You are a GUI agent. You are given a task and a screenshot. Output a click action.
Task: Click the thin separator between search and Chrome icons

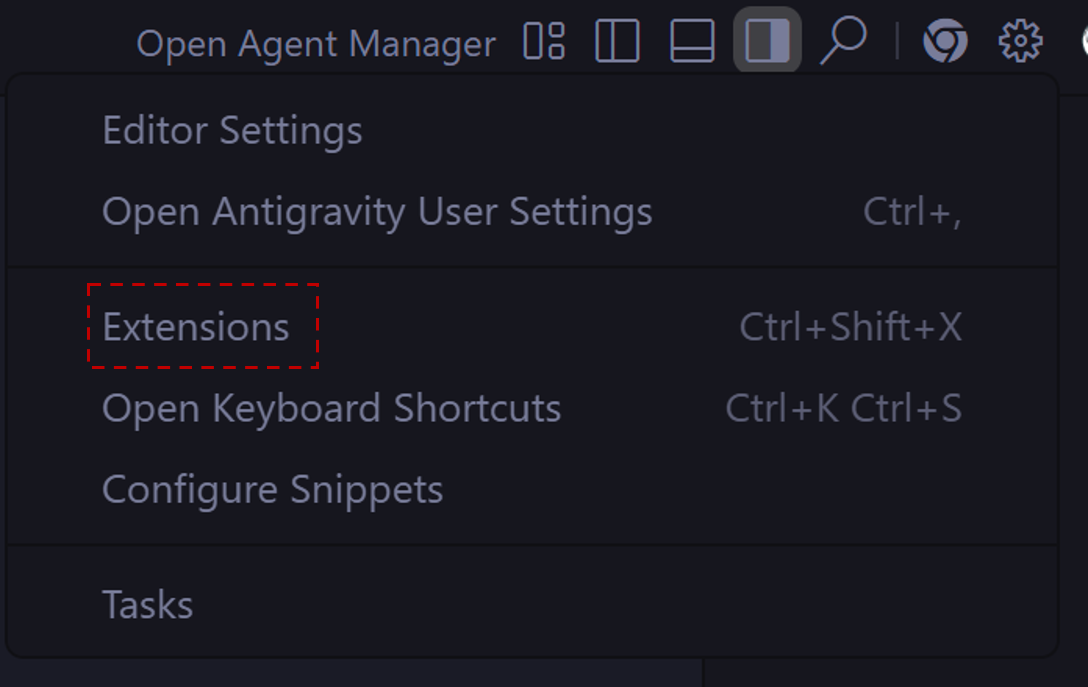pos(897,41)
